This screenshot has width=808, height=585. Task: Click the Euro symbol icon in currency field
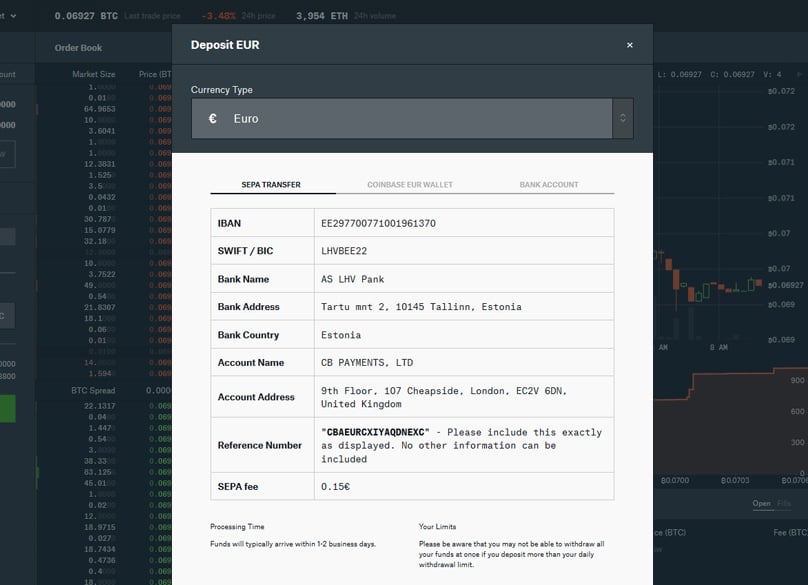212,119
